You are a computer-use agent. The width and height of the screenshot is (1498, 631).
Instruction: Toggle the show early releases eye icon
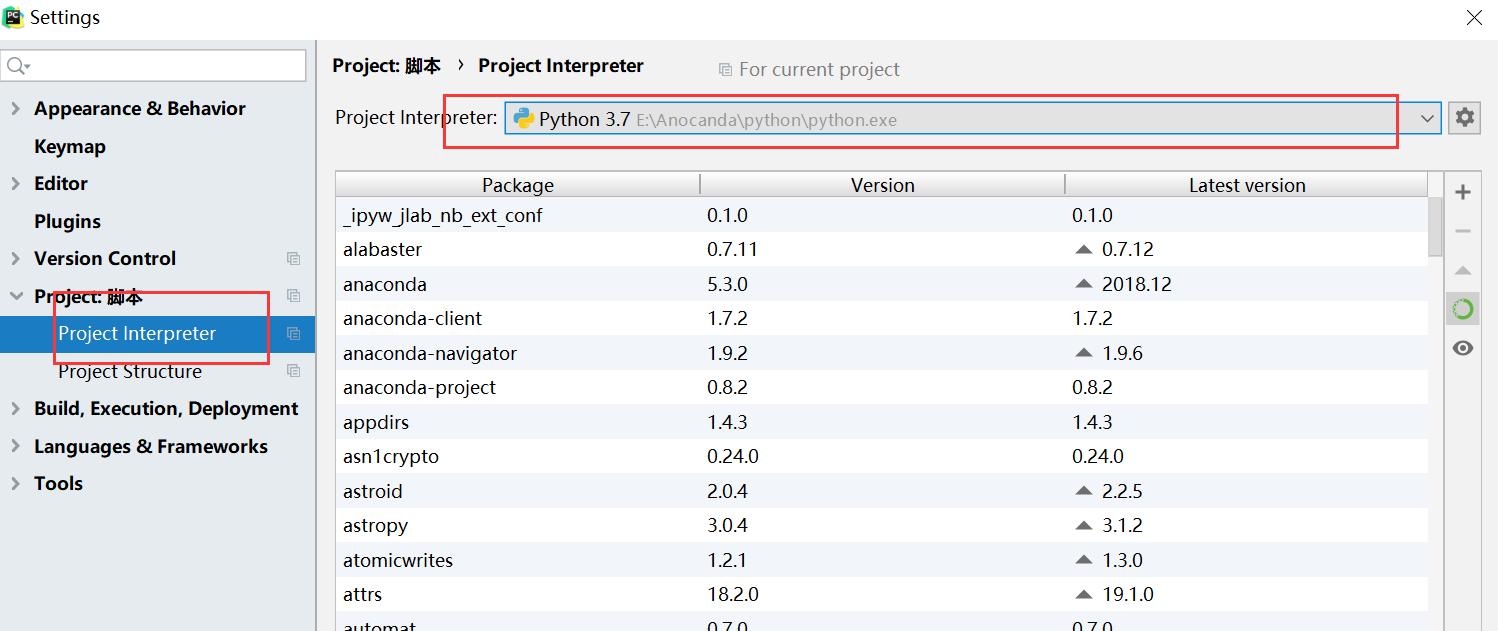(1463, 348)
